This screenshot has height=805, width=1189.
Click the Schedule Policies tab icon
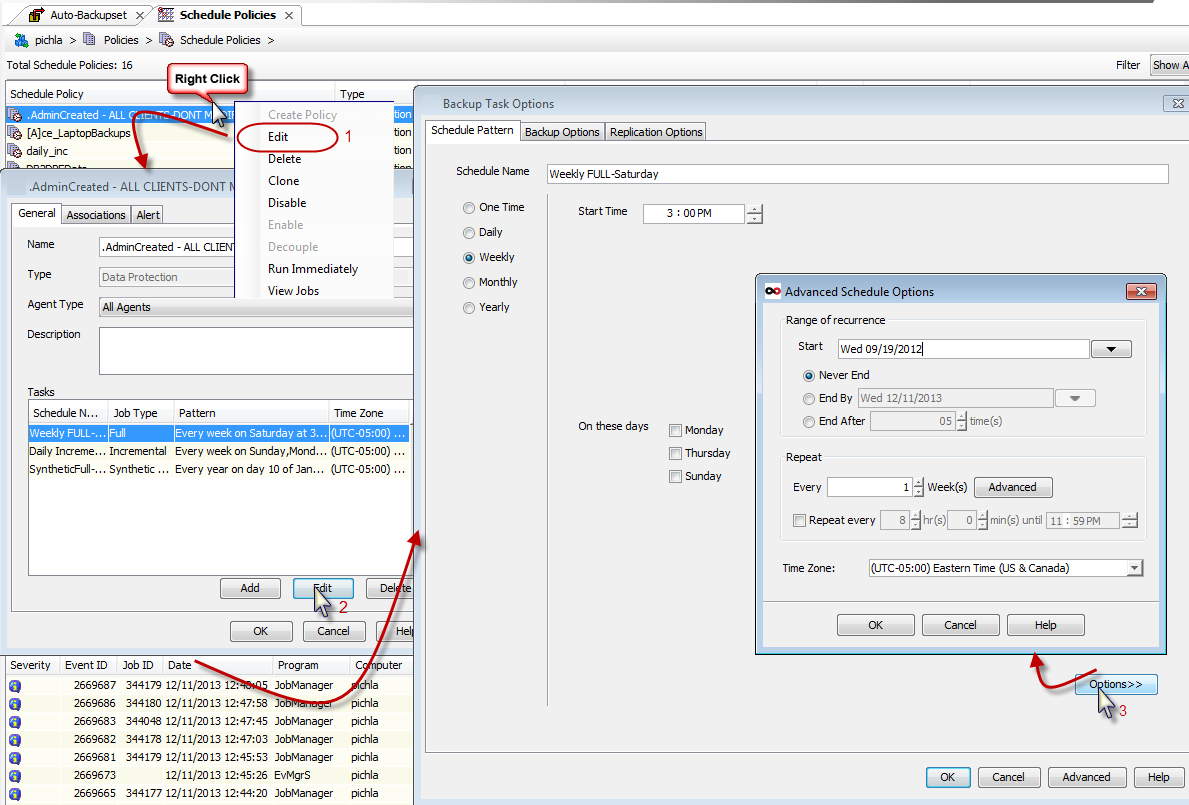(166, 14)
